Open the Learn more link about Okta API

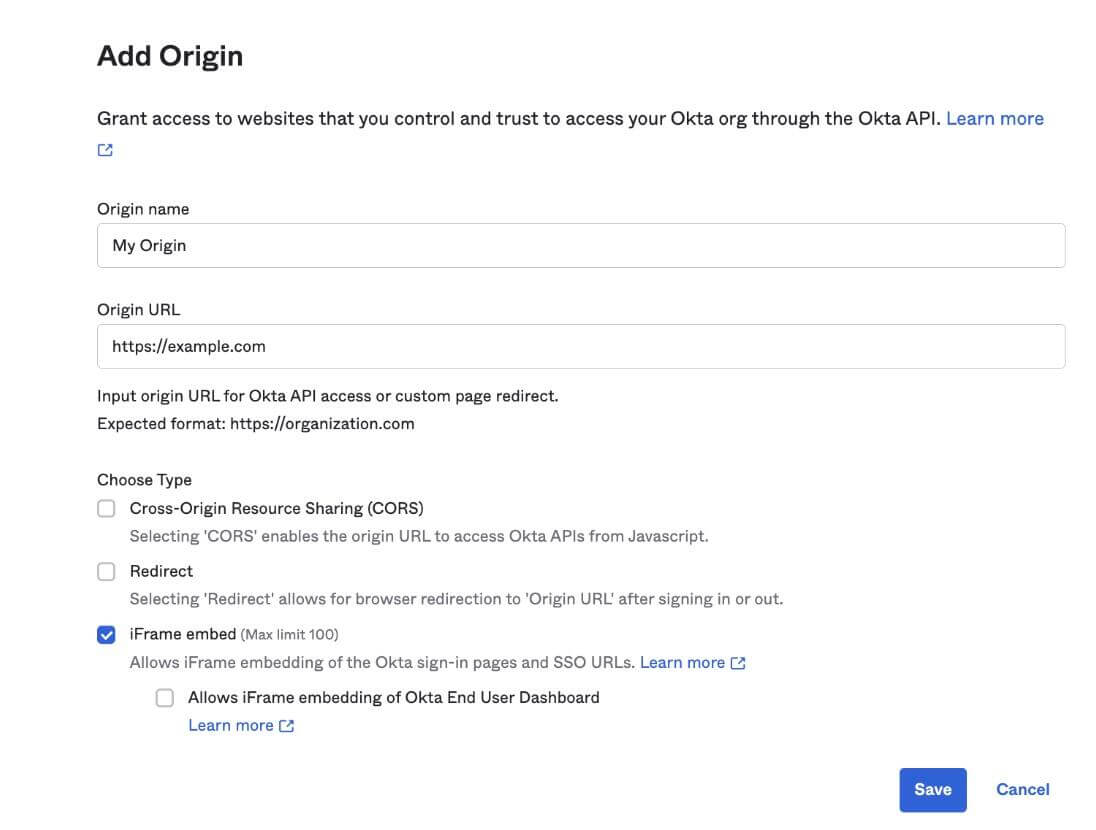(994, 119)
